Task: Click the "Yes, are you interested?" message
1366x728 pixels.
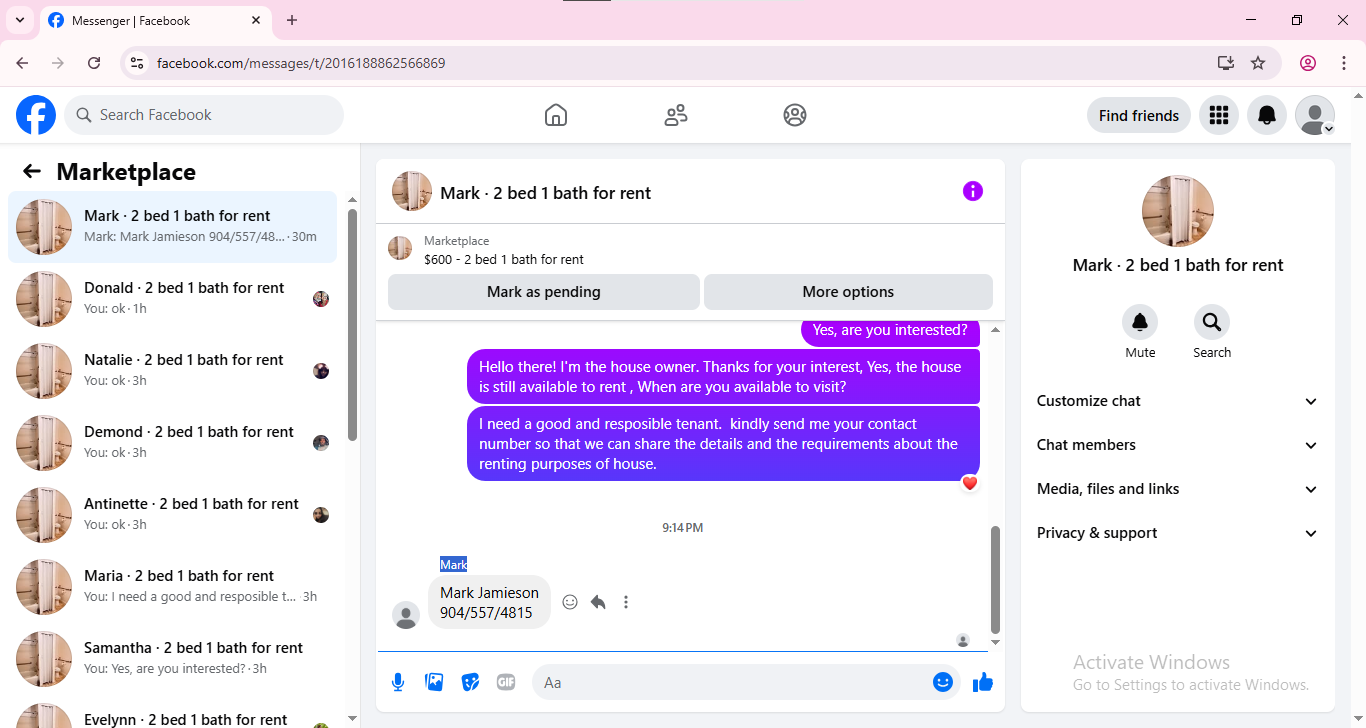Action: [890, 331]
